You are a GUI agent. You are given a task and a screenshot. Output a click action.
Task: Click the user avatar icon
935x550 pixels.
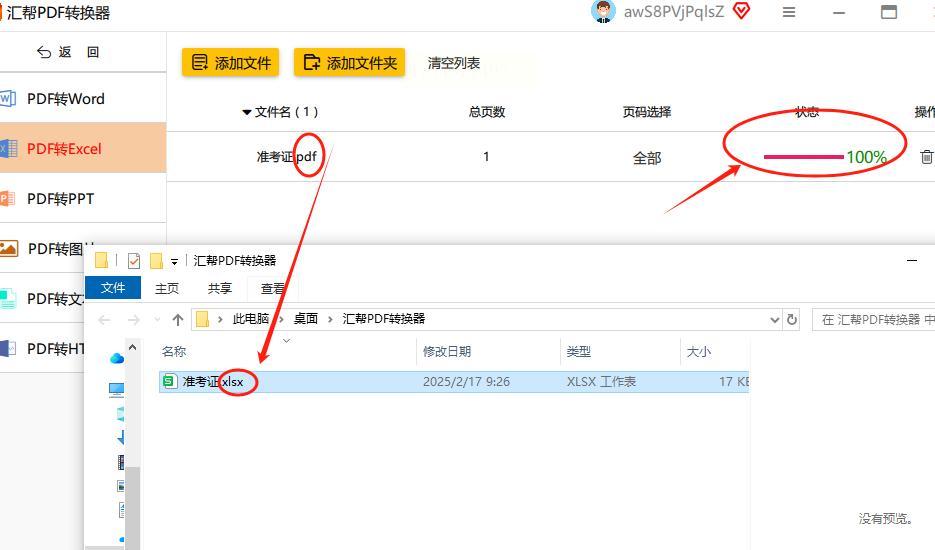pos(603,11)
